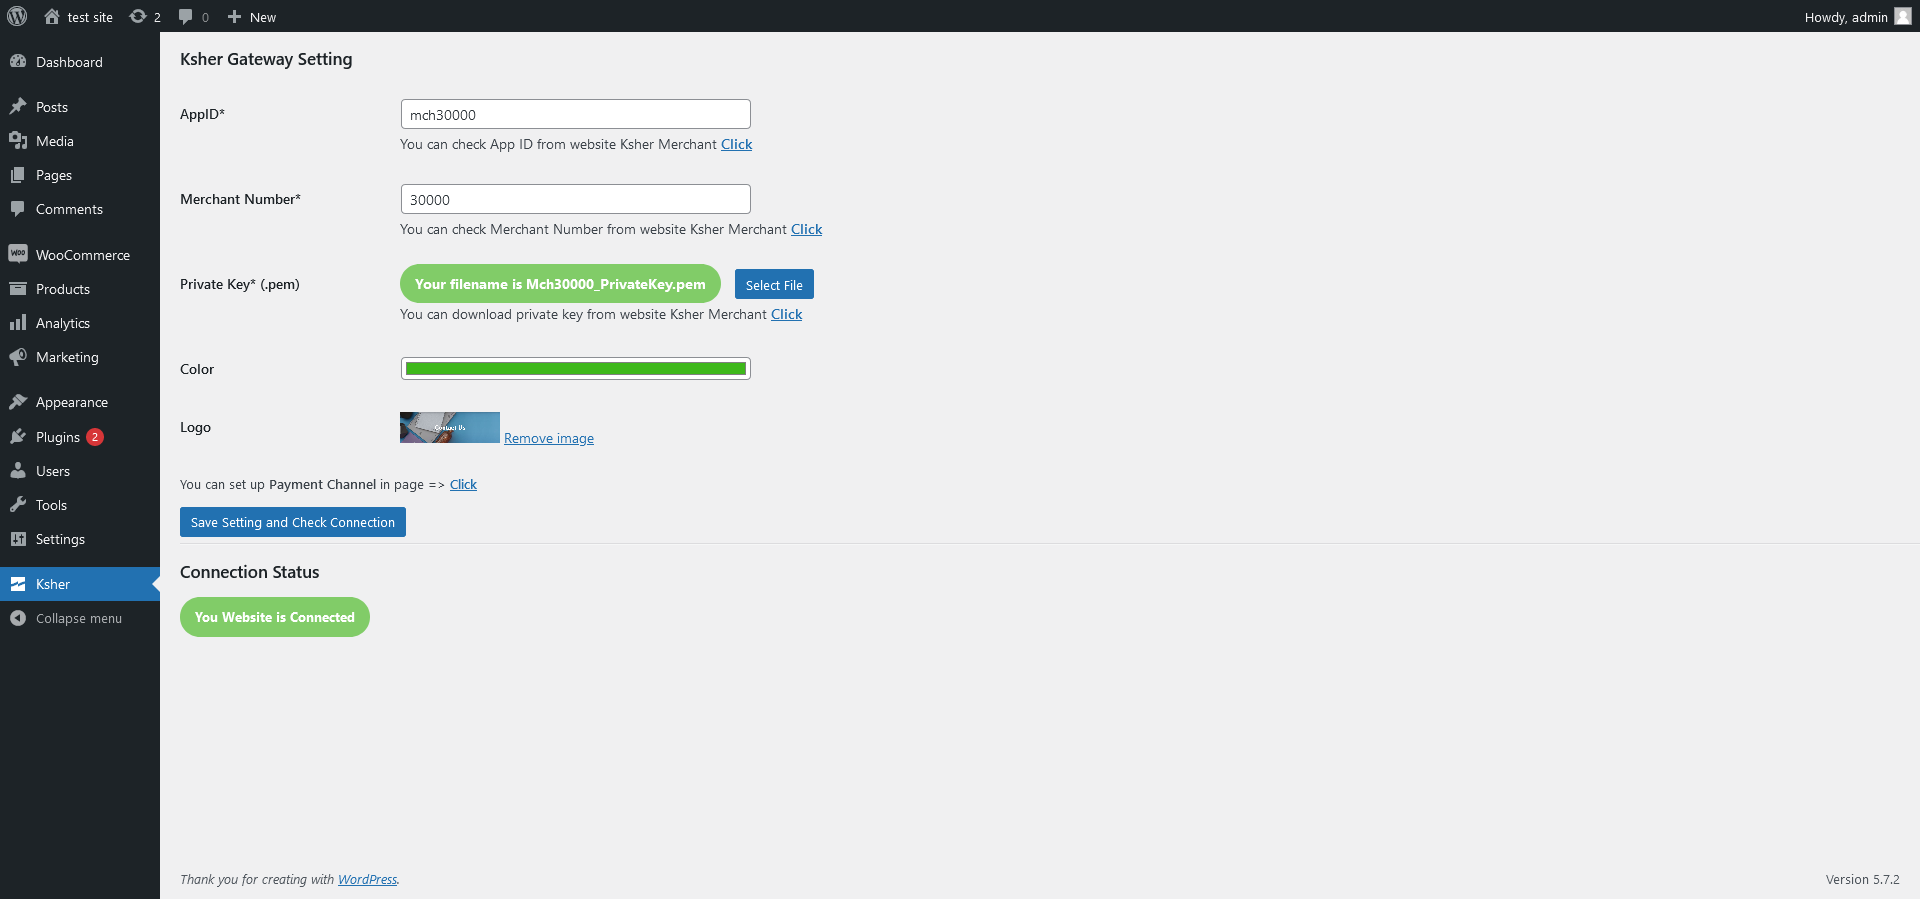Viewport: 1920px width, 899px height.
Task: Open the Appearance menu
Action: coord(80,402)
